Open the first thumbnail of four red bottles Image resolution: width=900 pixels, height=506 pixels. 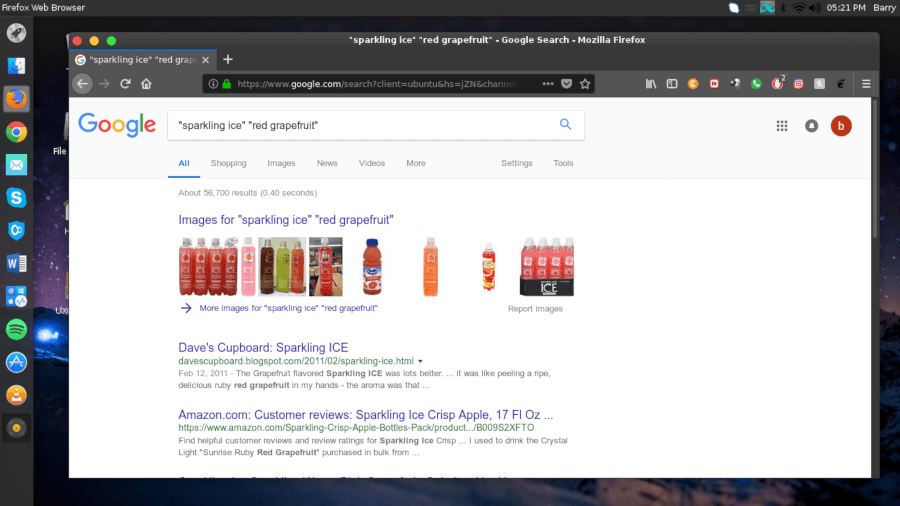(x=208, y=267)
